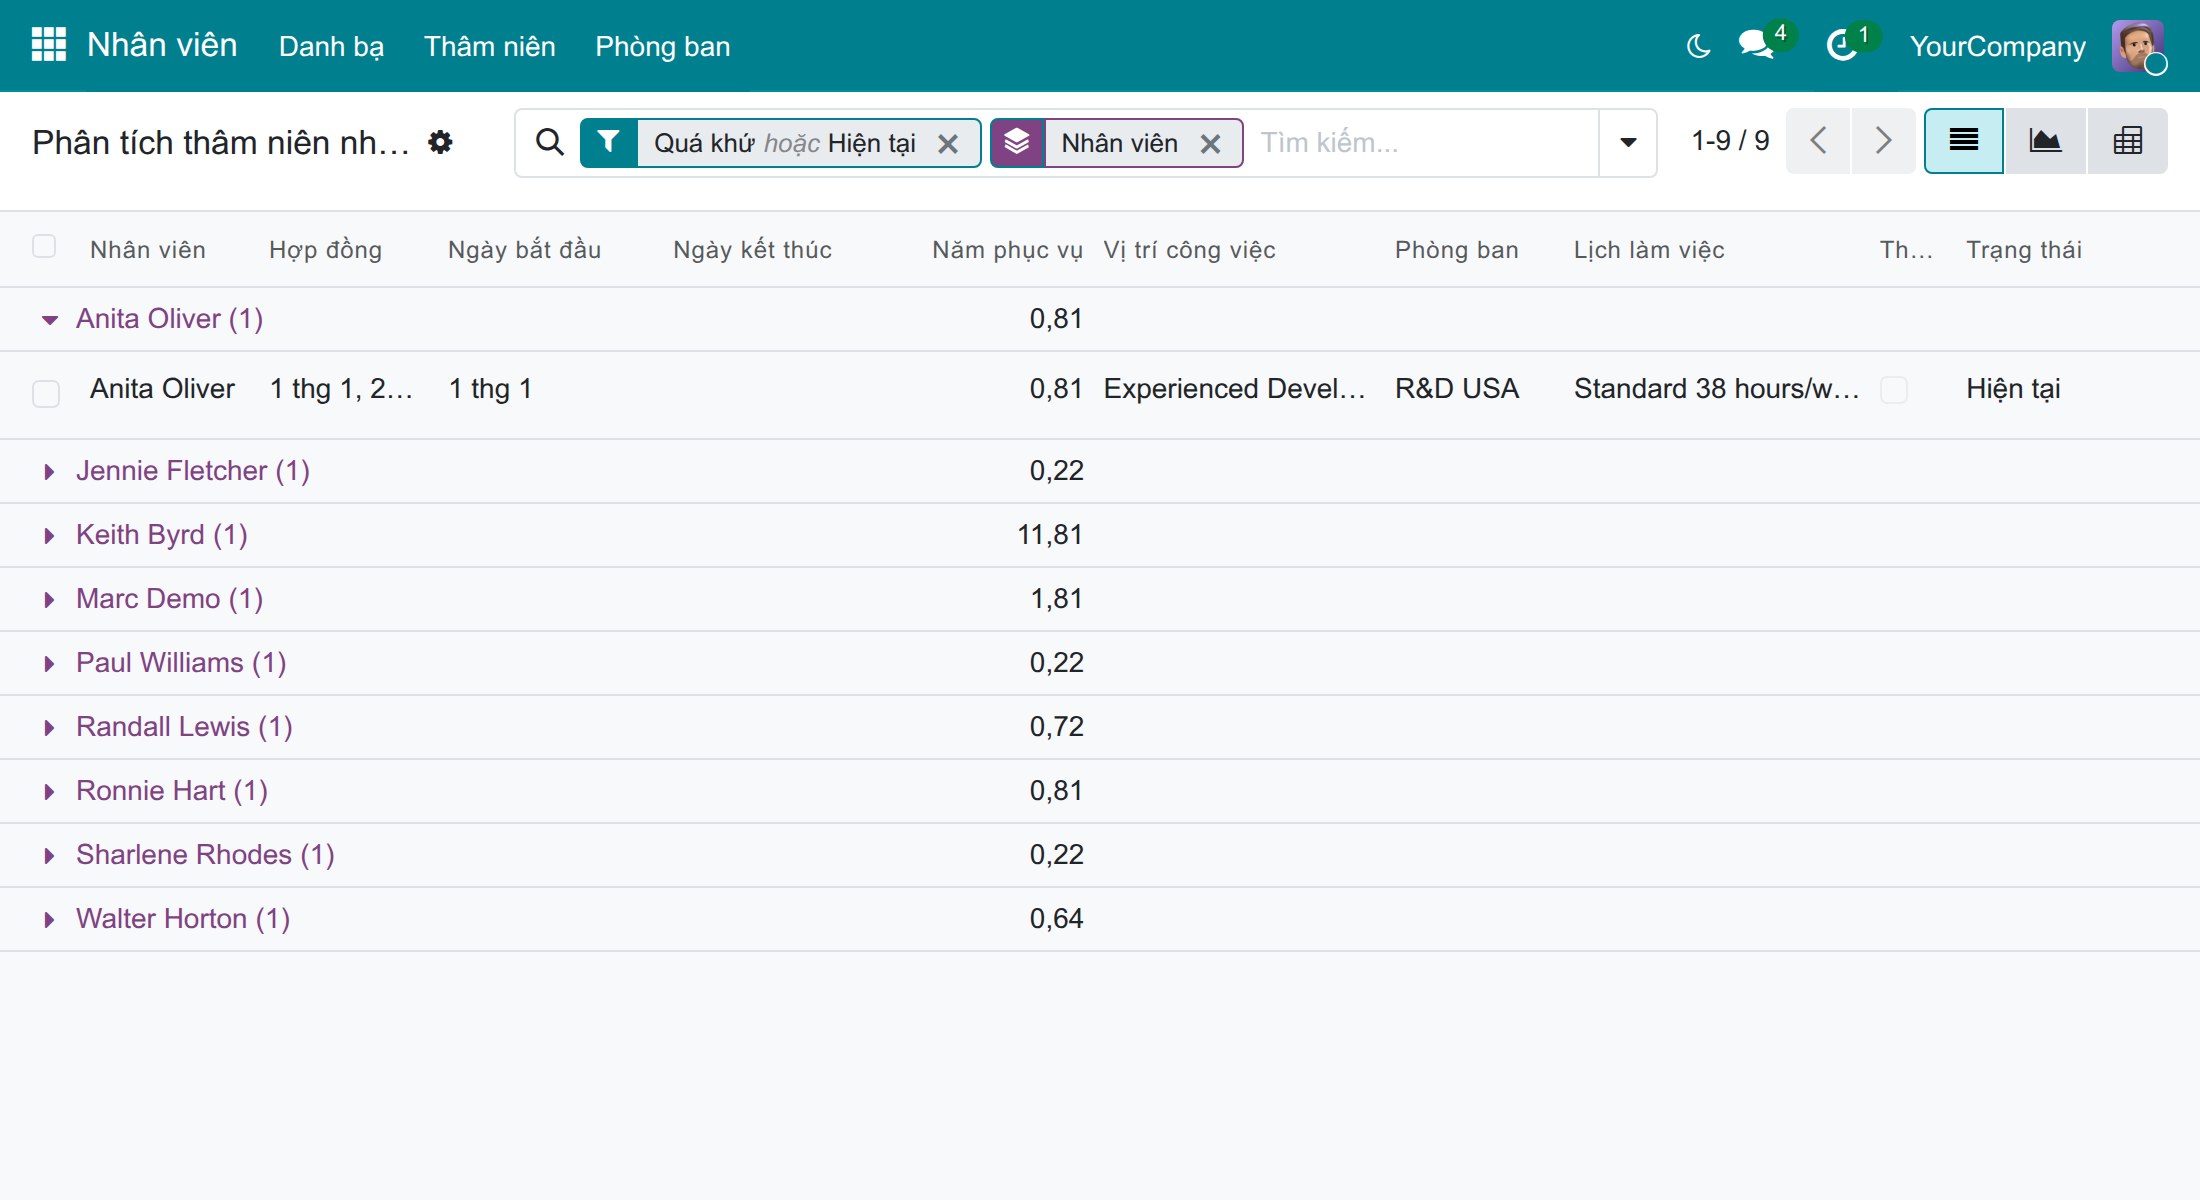
Task: Click the settings gear next to title
Action: (440, 142)
